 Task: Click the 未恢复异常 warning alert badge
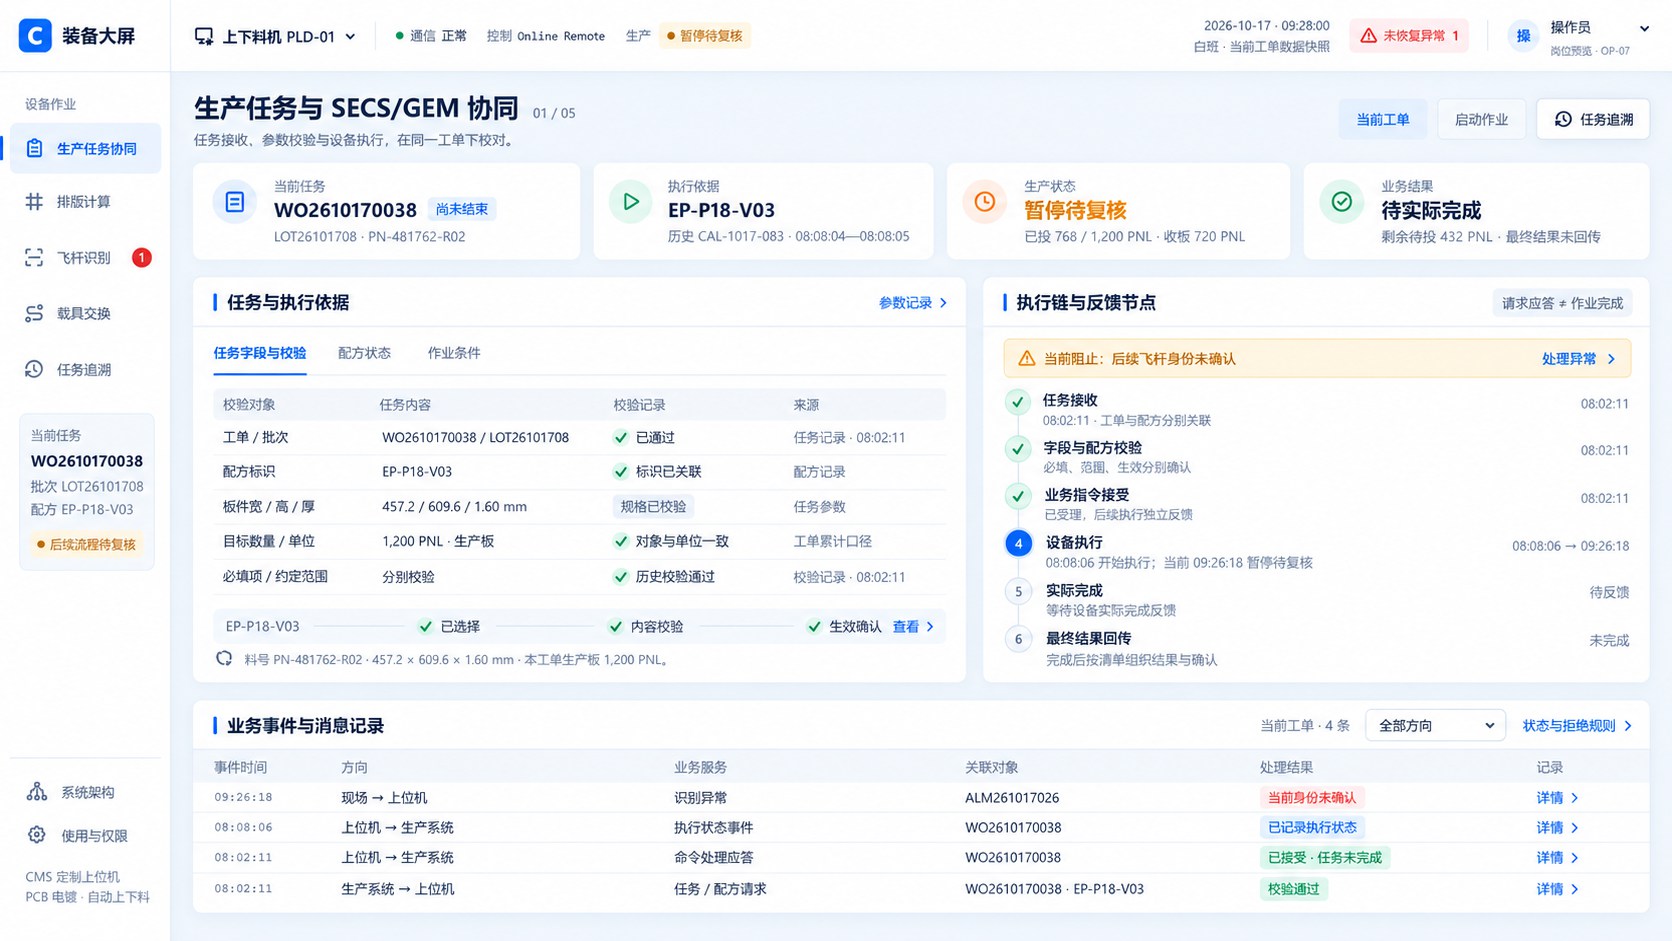(1408, 36)
